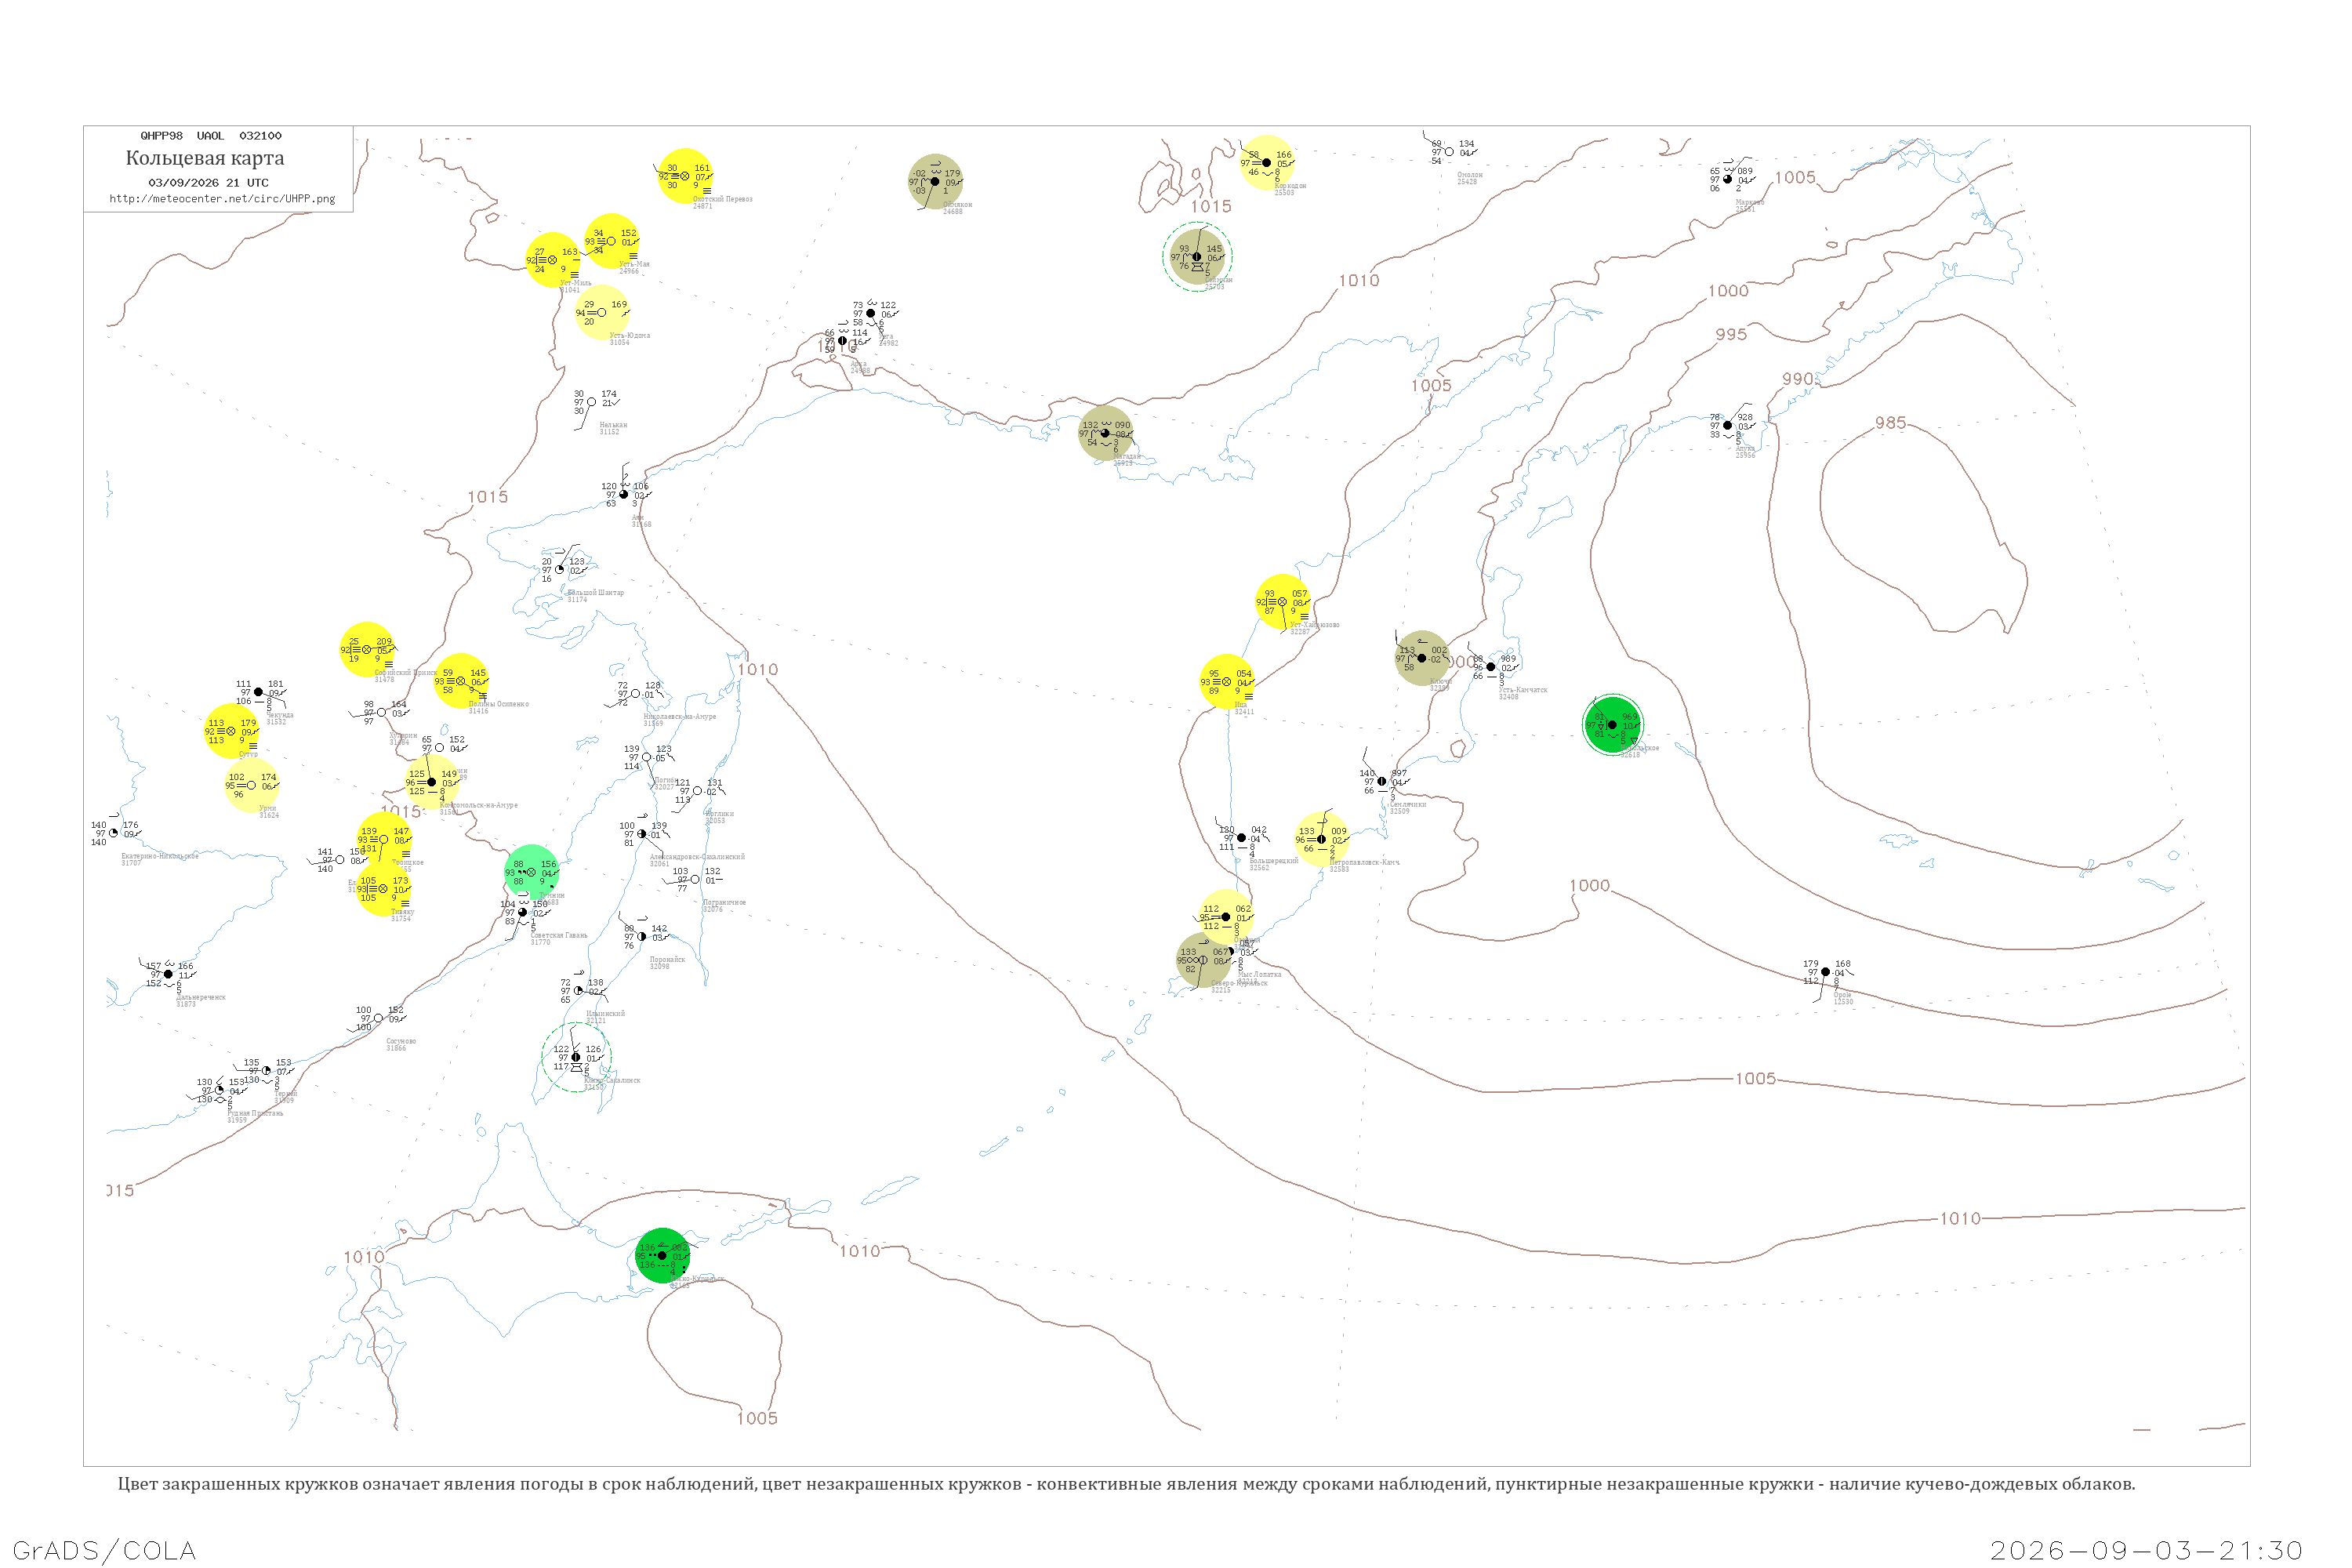Select the 990 isobar pressure label
The image size is (2352, 1568).
click(1798, 379)
